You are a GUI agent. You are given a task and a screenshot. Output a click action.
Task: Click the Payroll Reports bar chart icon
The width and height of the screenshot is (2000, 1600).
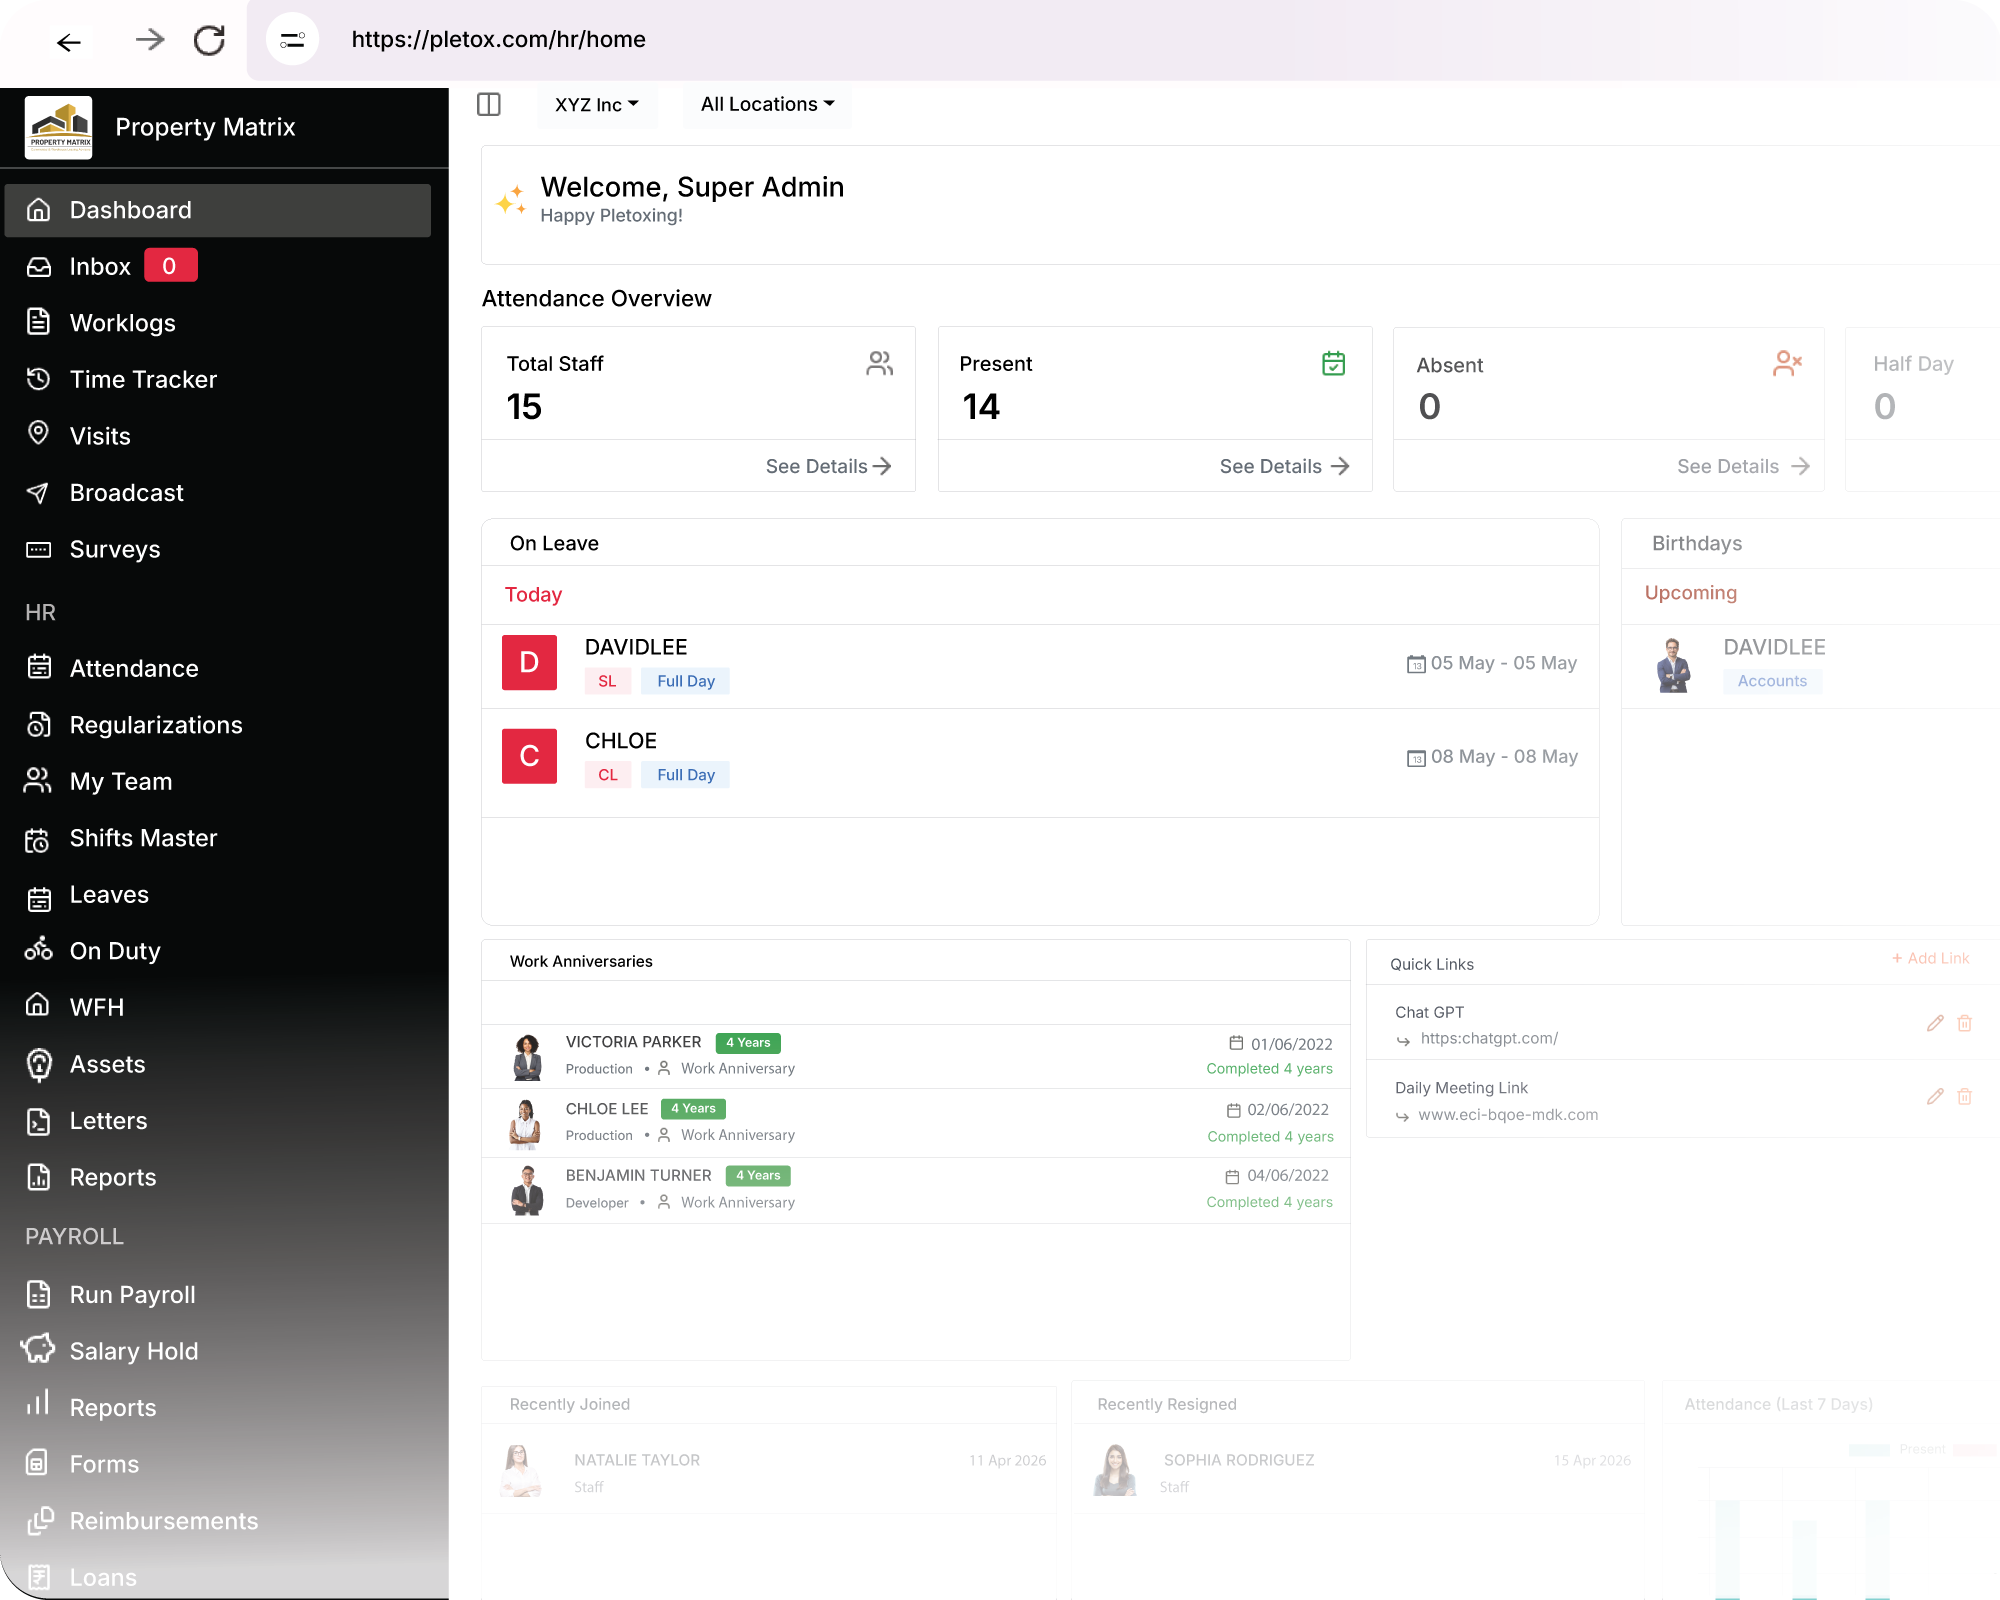pos(38,1404)
